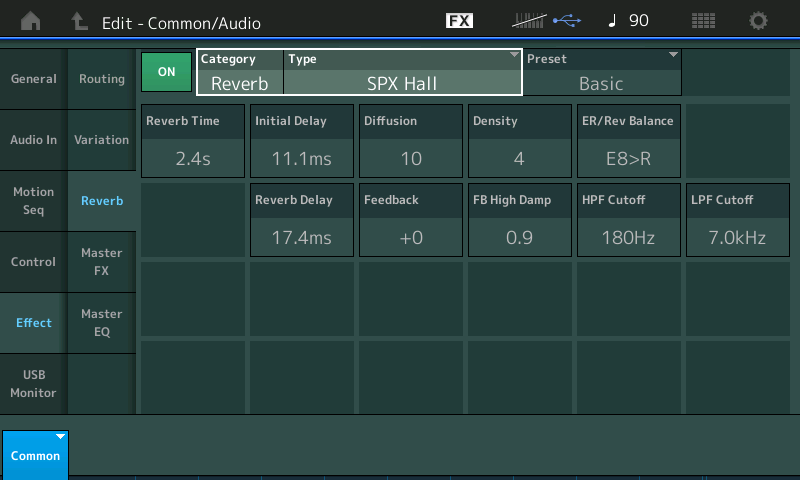Select the Reverb Delay 17.4ms parameter
Viewport: 800px width, 480px height.
click(x=302, y=220)
